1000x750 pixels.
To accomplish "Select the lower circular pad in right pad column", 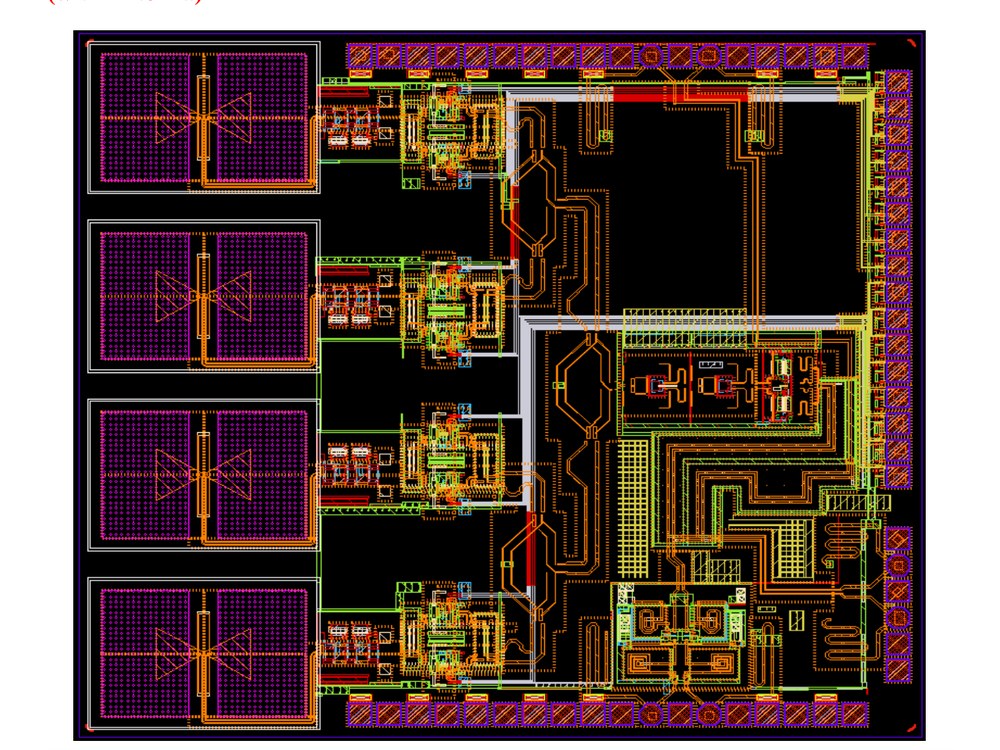I will [897, 617].
